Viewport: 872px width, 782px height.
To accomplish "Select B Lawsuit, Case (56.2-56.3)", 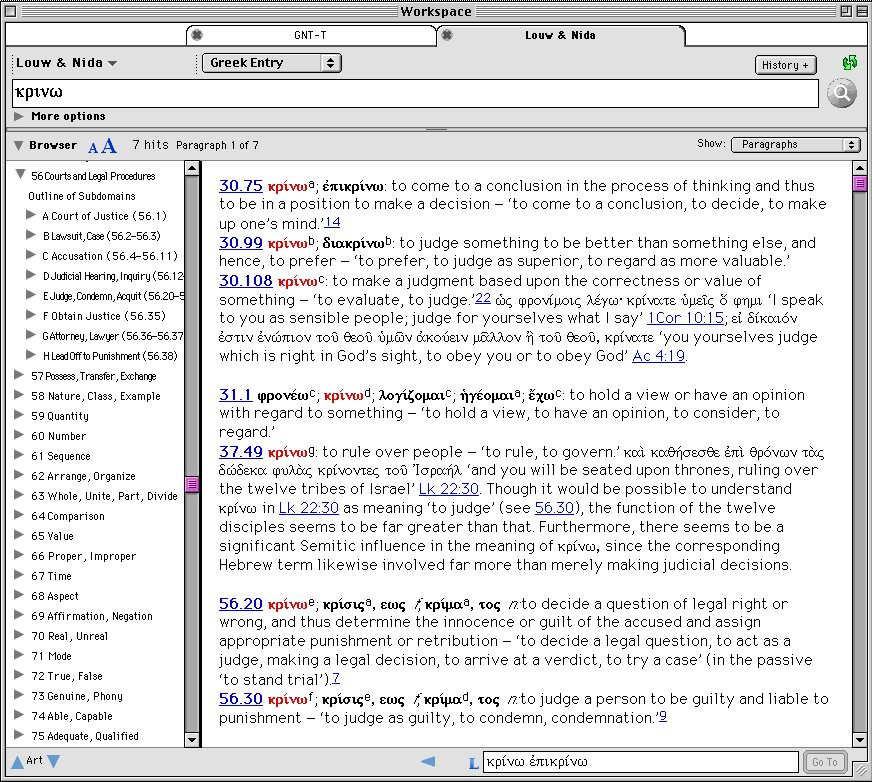I will (101, 236).
